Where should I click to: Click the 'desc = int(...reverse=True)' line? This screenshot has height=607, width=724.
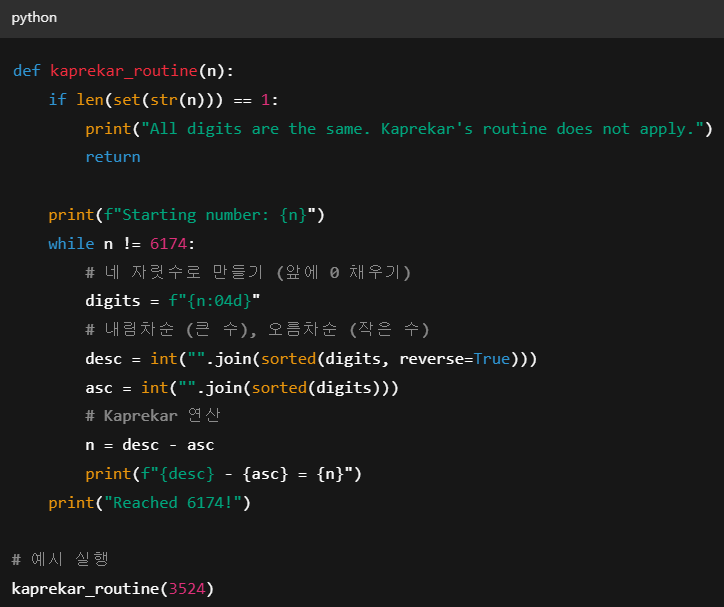click(311, 359)
